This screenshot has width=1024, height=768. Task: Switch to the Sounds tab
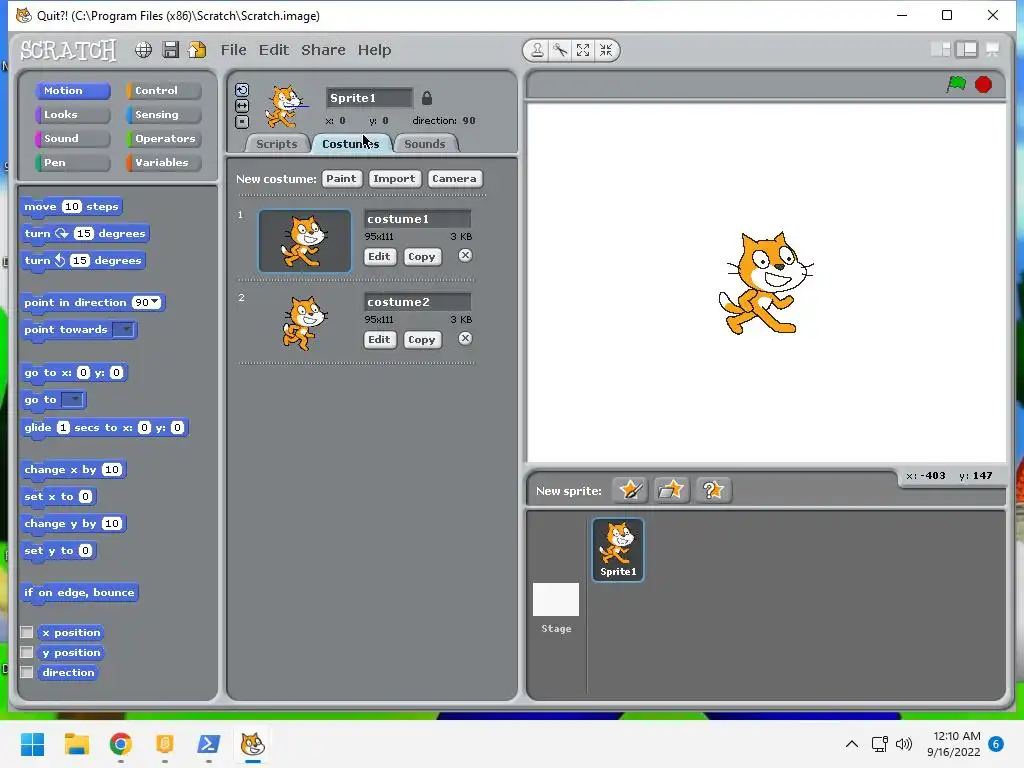coord(424,144)
